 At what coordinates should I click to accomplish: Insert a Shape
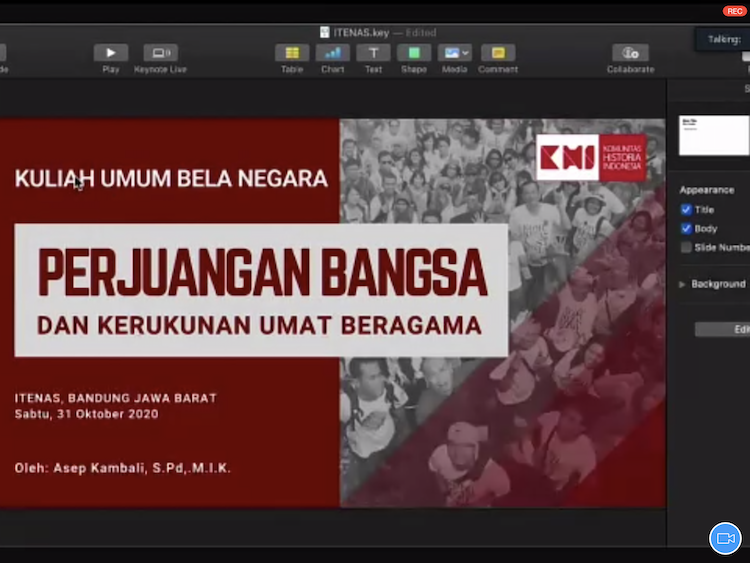[414, 53]
